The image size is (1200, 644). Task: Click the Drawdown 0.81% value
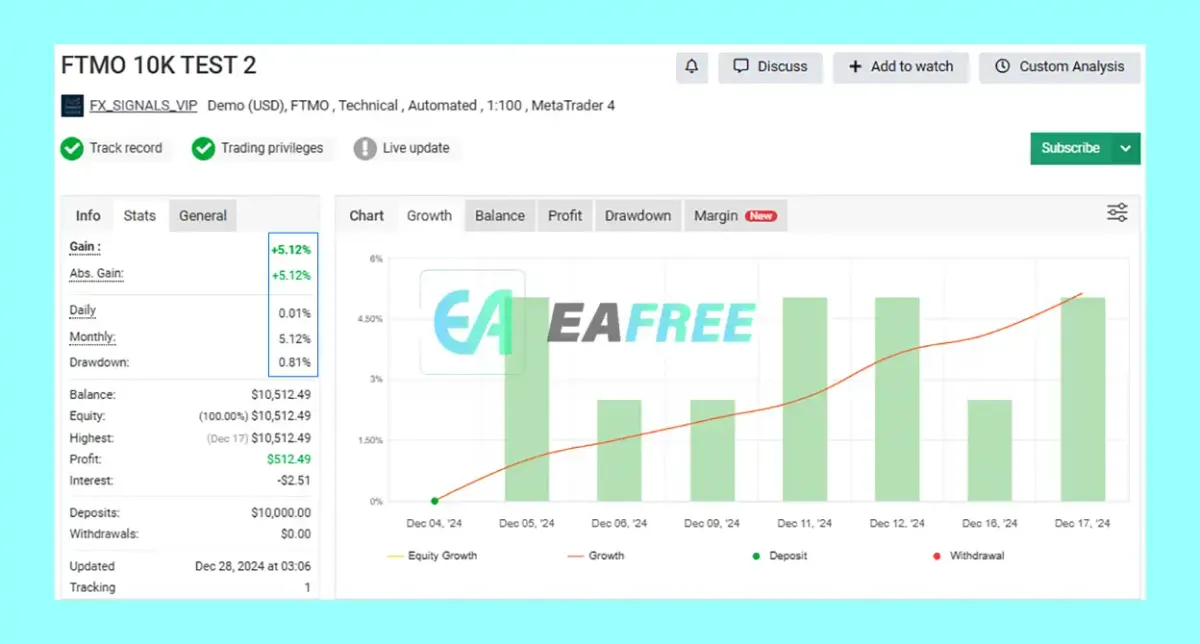click(294, 363)
